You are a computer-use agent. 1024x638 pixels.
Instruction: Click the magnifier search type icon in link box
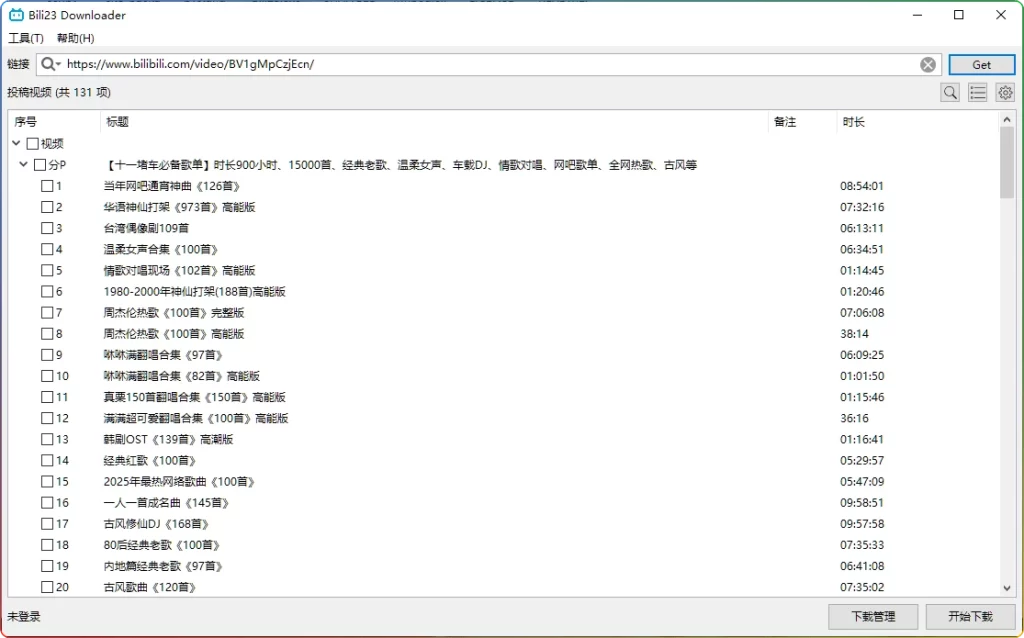47,64
